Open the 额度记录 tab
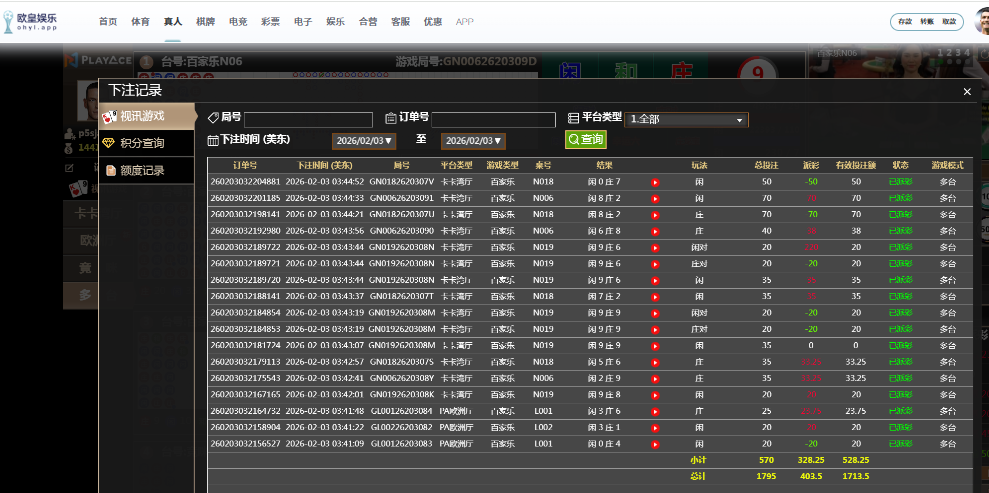This screenshot has width=989, height=493. click(x=147, y=170)
